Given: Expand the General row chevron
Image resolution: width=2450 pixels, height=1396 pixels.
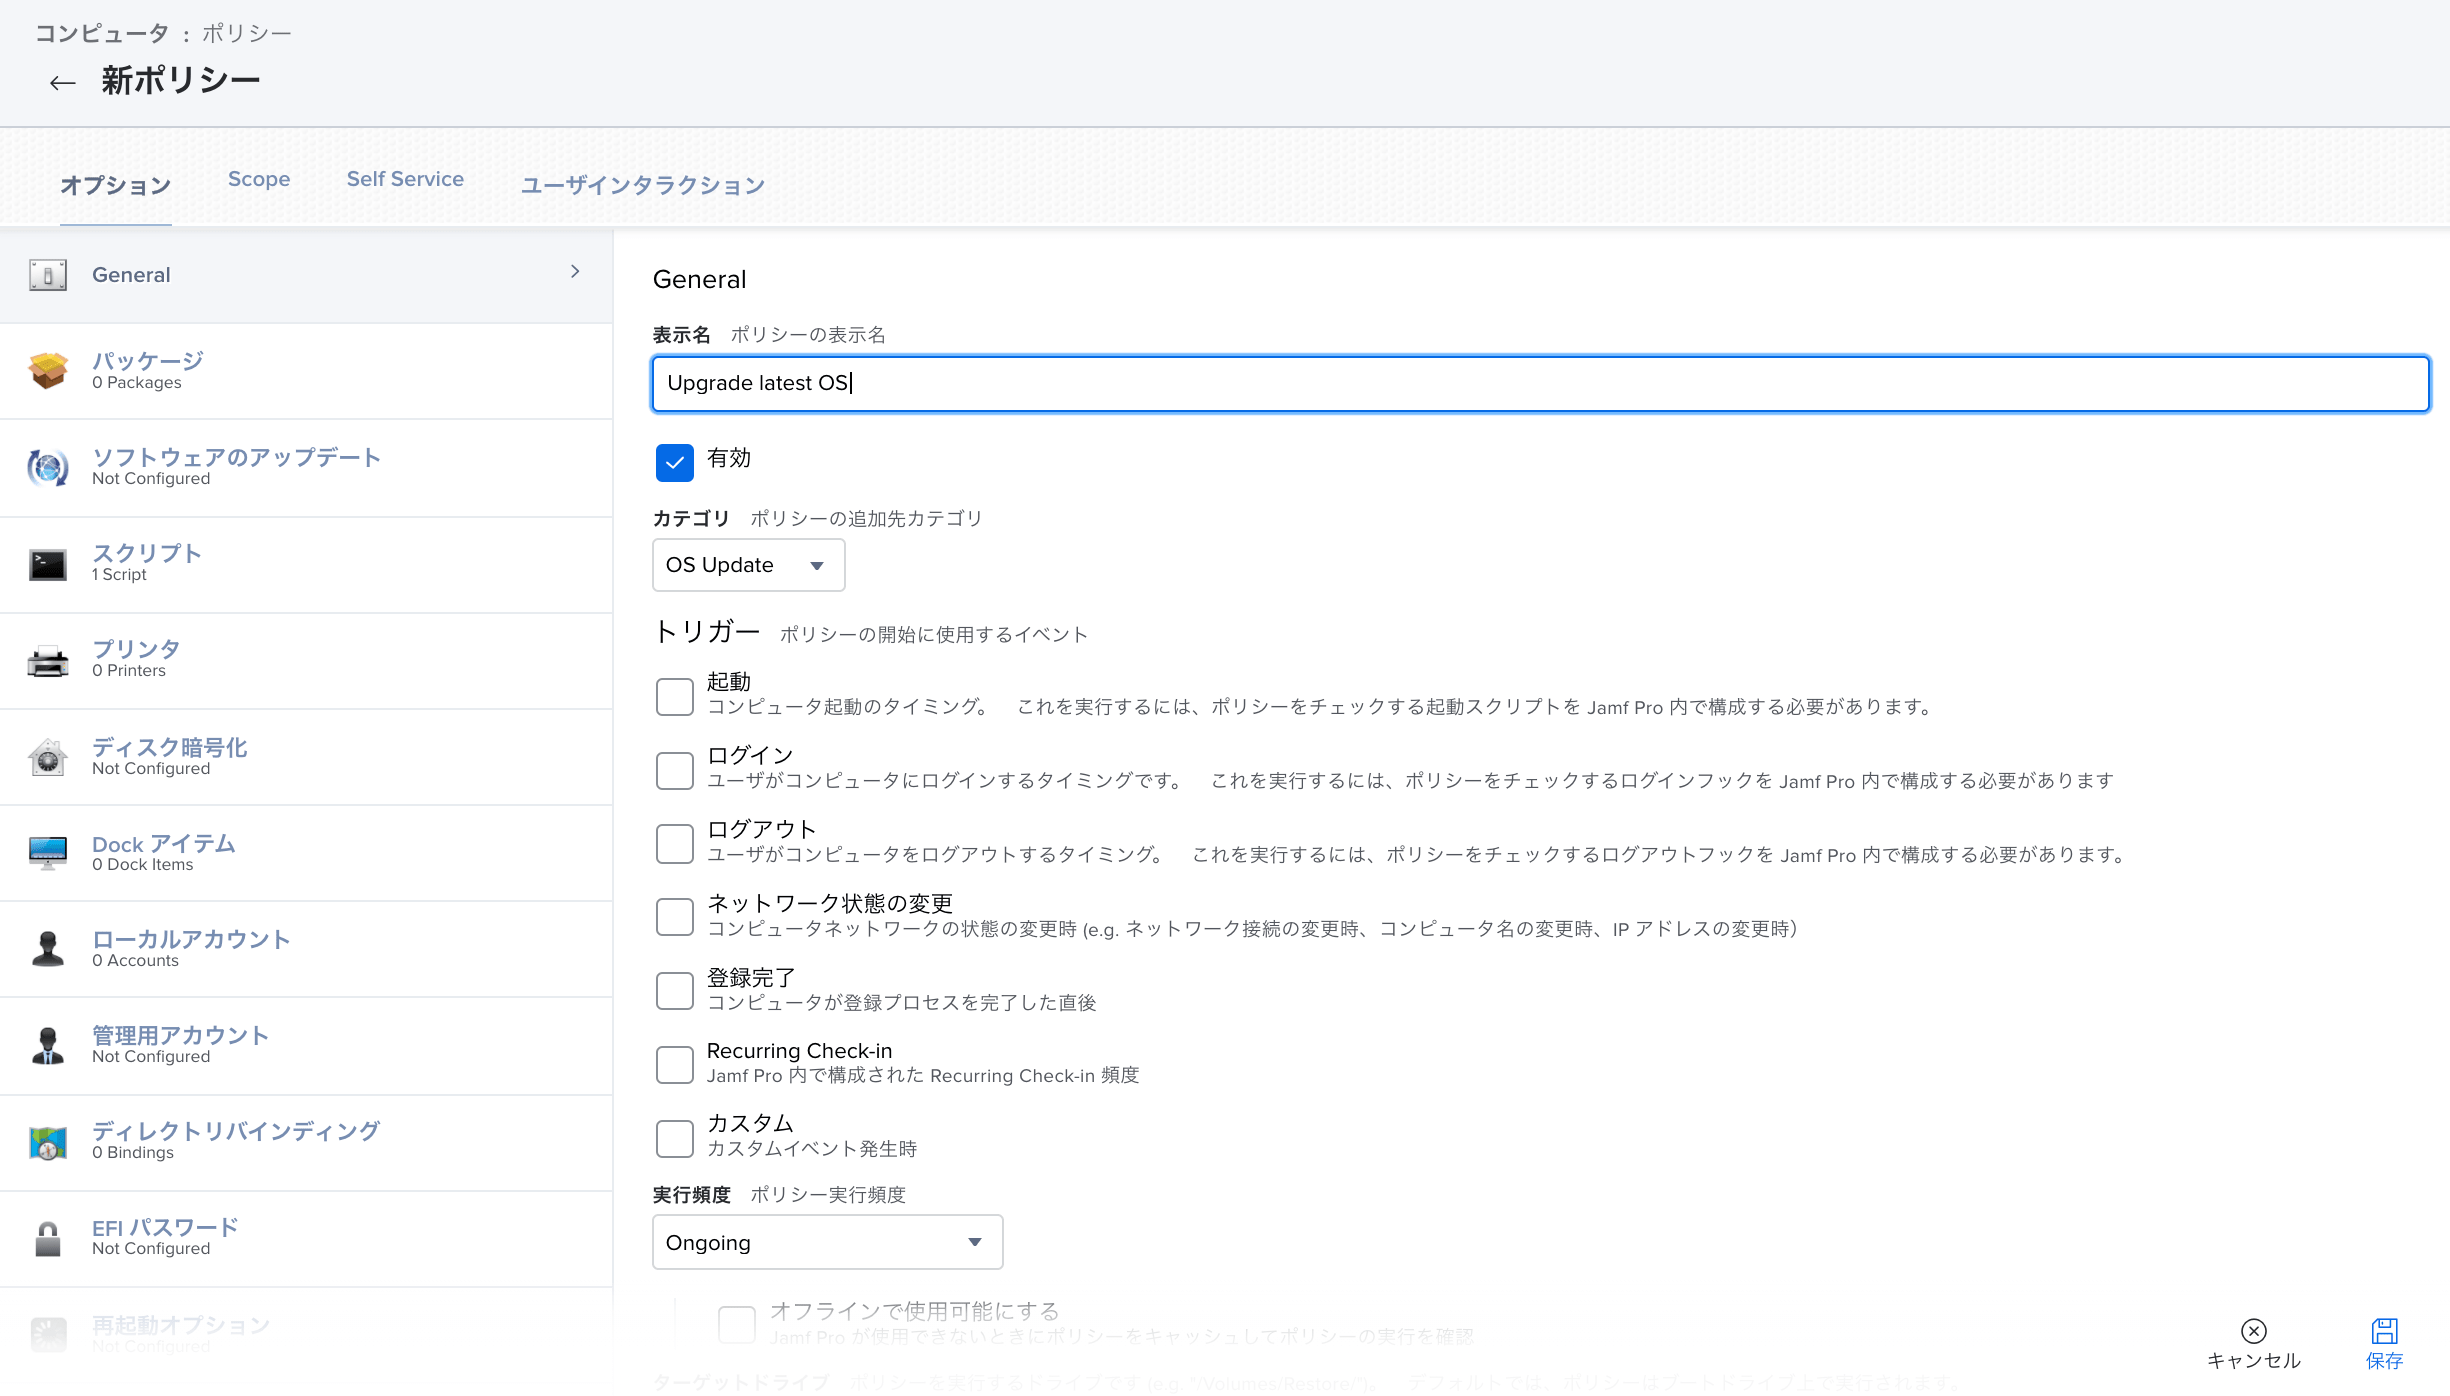Looking at the screenshot, I should (575, 272).
